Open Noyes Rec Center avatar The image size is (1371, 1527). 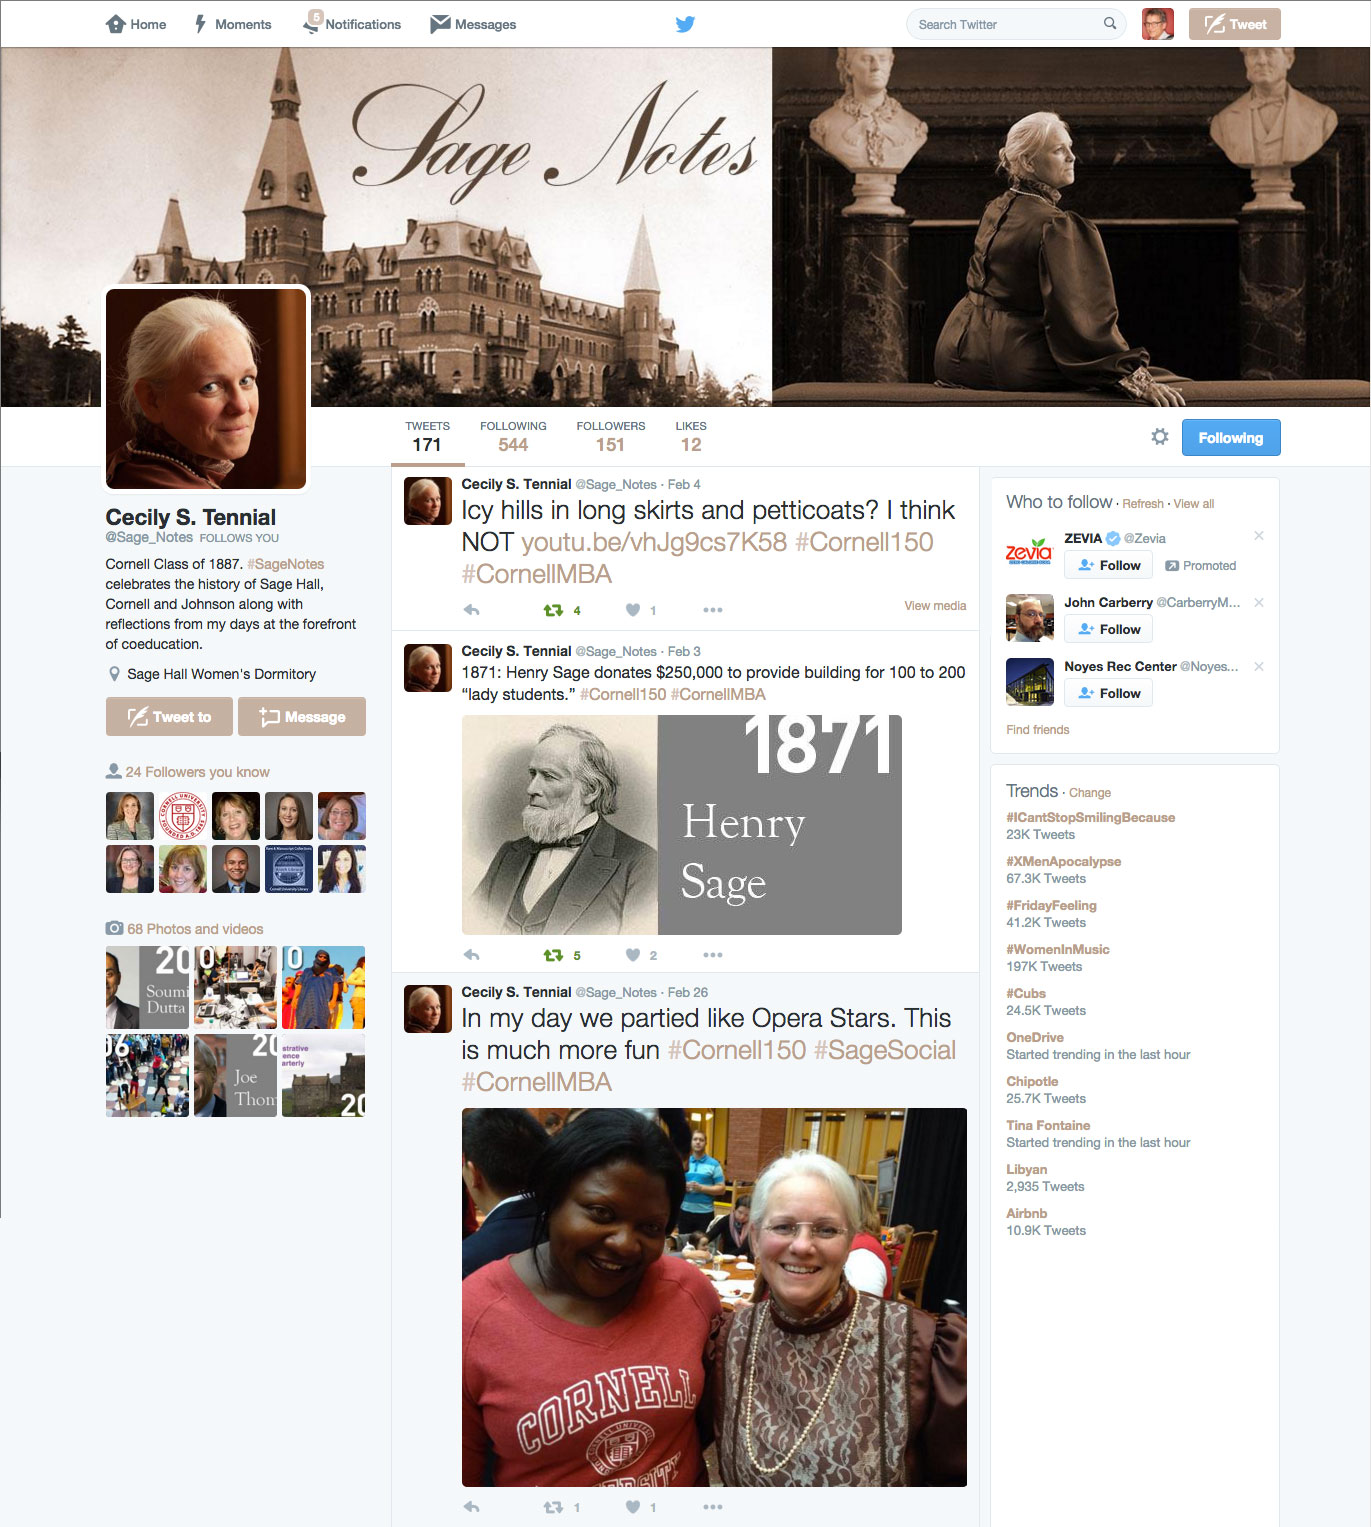tap(1030, 682)
